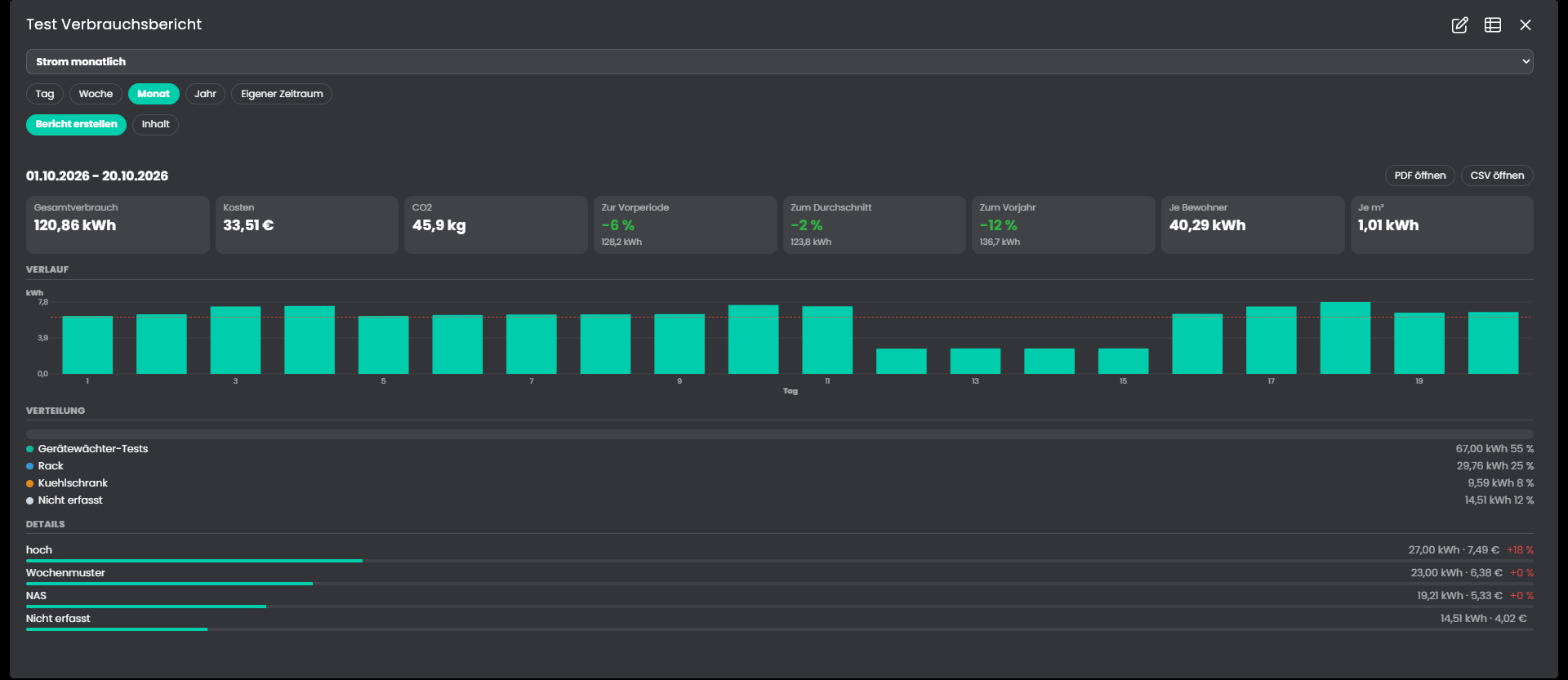Click the Zum Vorjahr -12 % card
This screenshot has height=680, width=1568.
1064,225
